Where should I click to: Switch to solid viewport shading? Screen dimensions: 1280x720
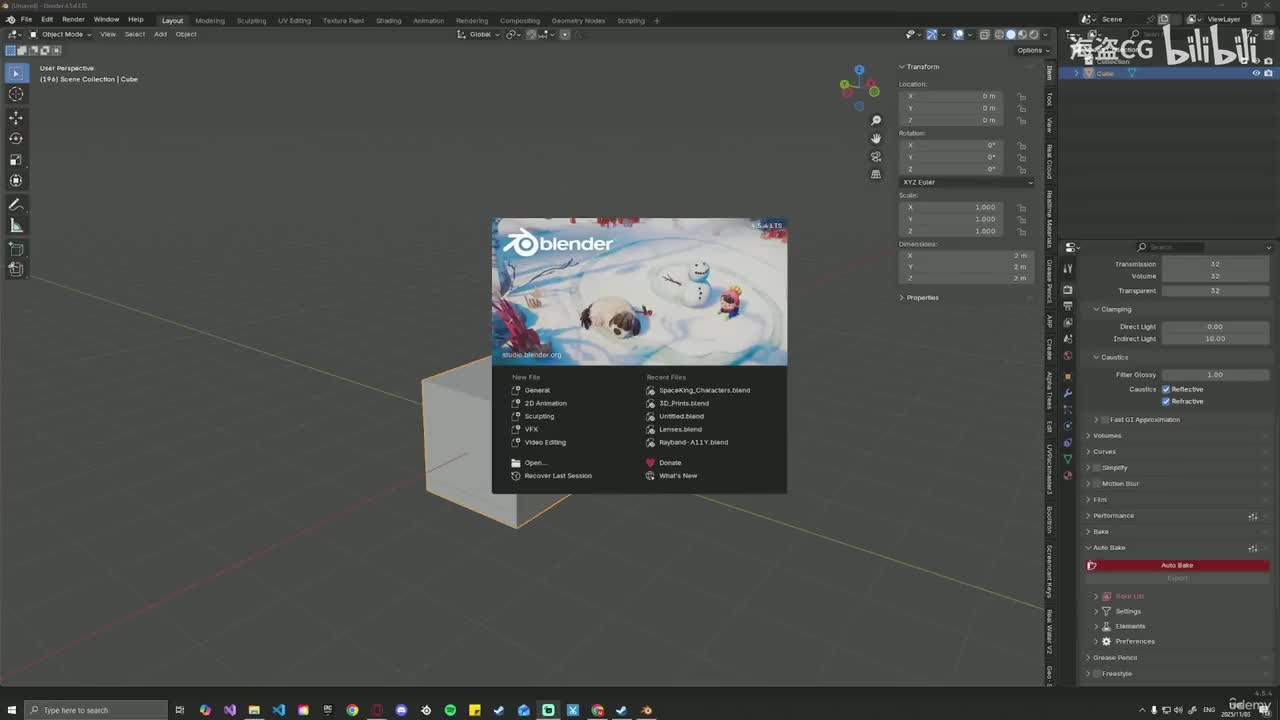pos(1010,34)
